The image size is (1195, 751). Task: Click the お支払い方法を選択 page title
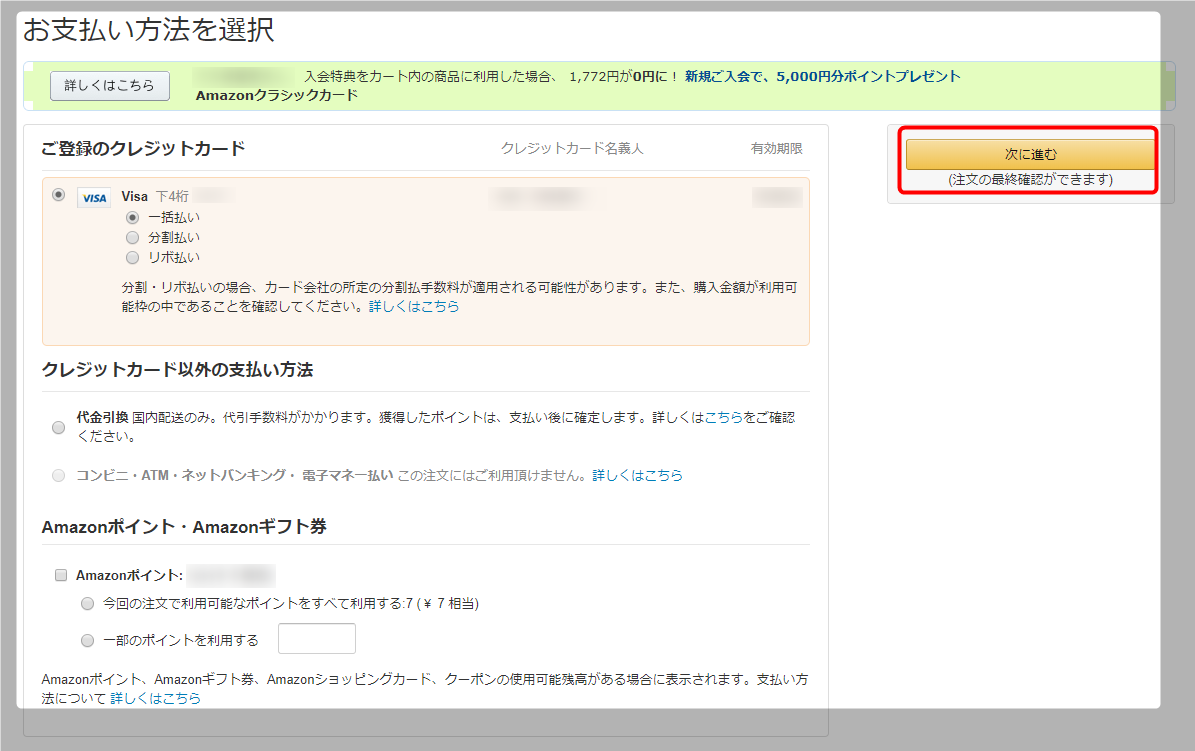pyautogui.click(x=149, y=30)
